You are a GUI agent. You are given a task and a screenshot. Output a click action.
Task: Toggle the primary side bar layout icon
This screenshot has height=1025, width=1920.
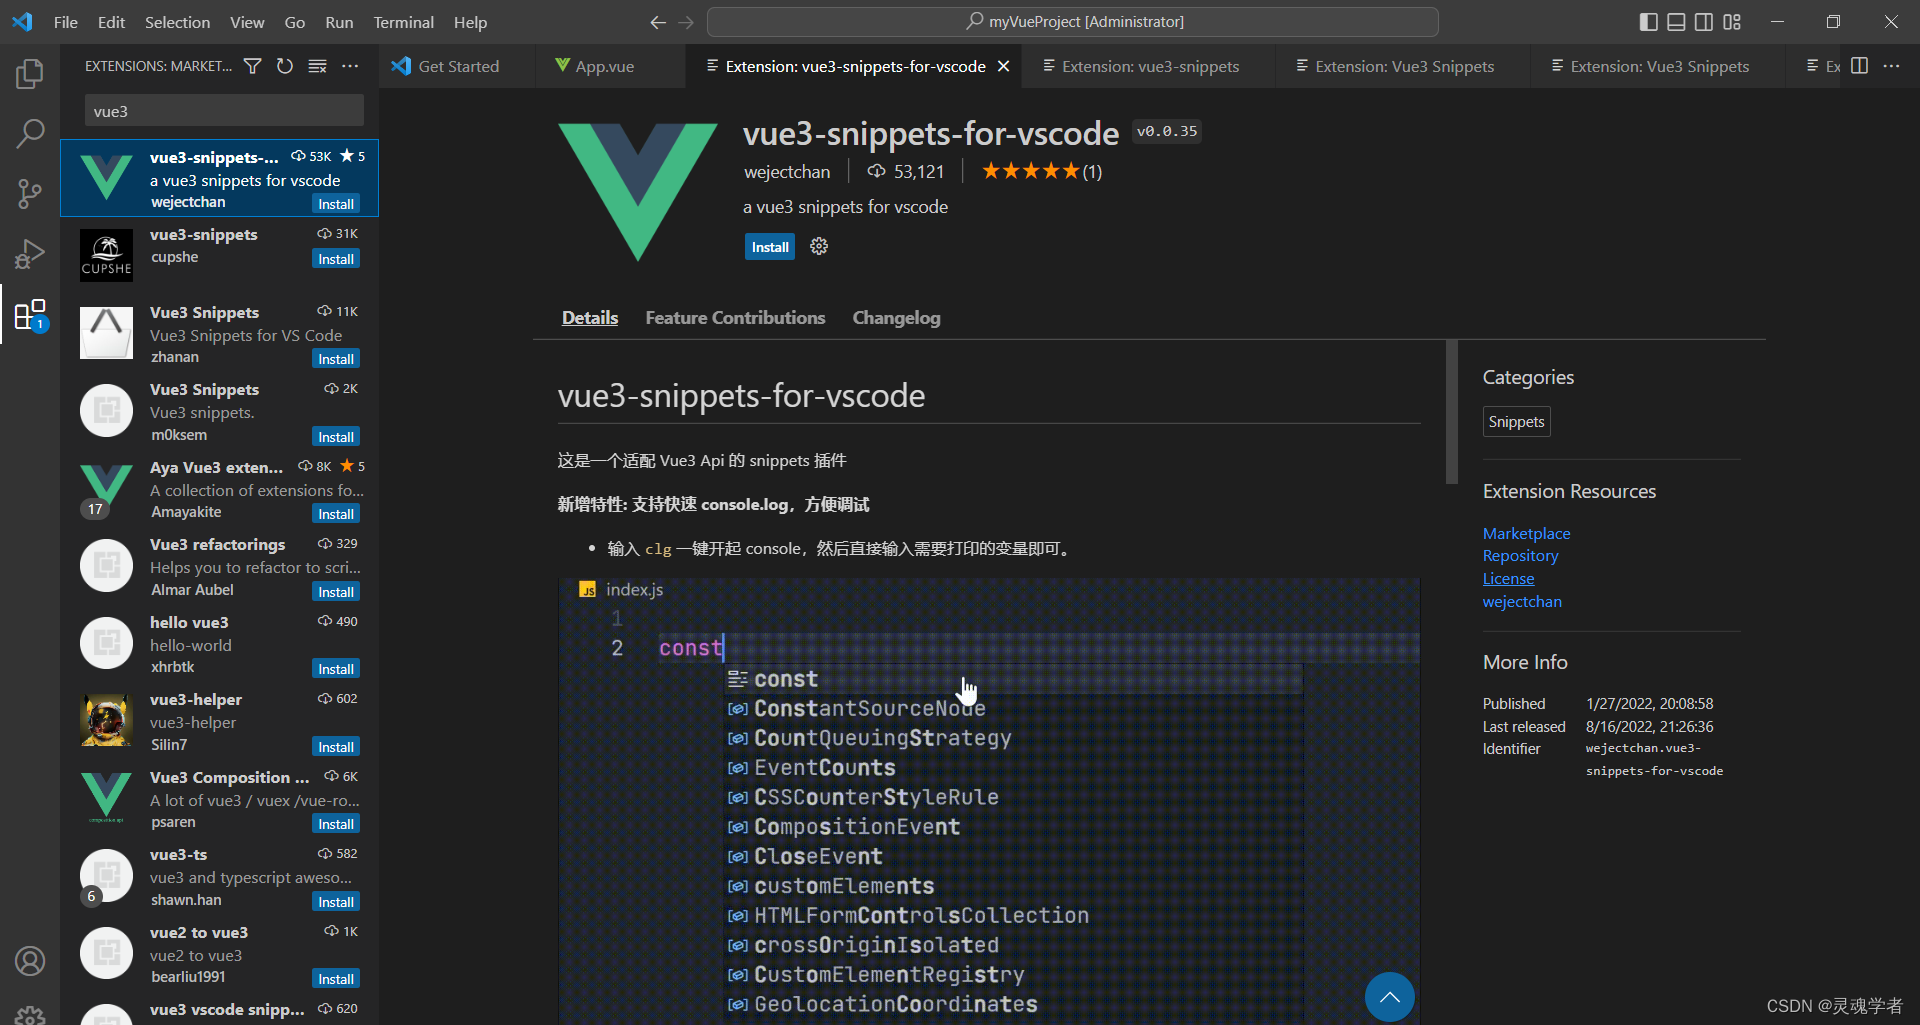pyautogui.click(x=1649, y=22)
